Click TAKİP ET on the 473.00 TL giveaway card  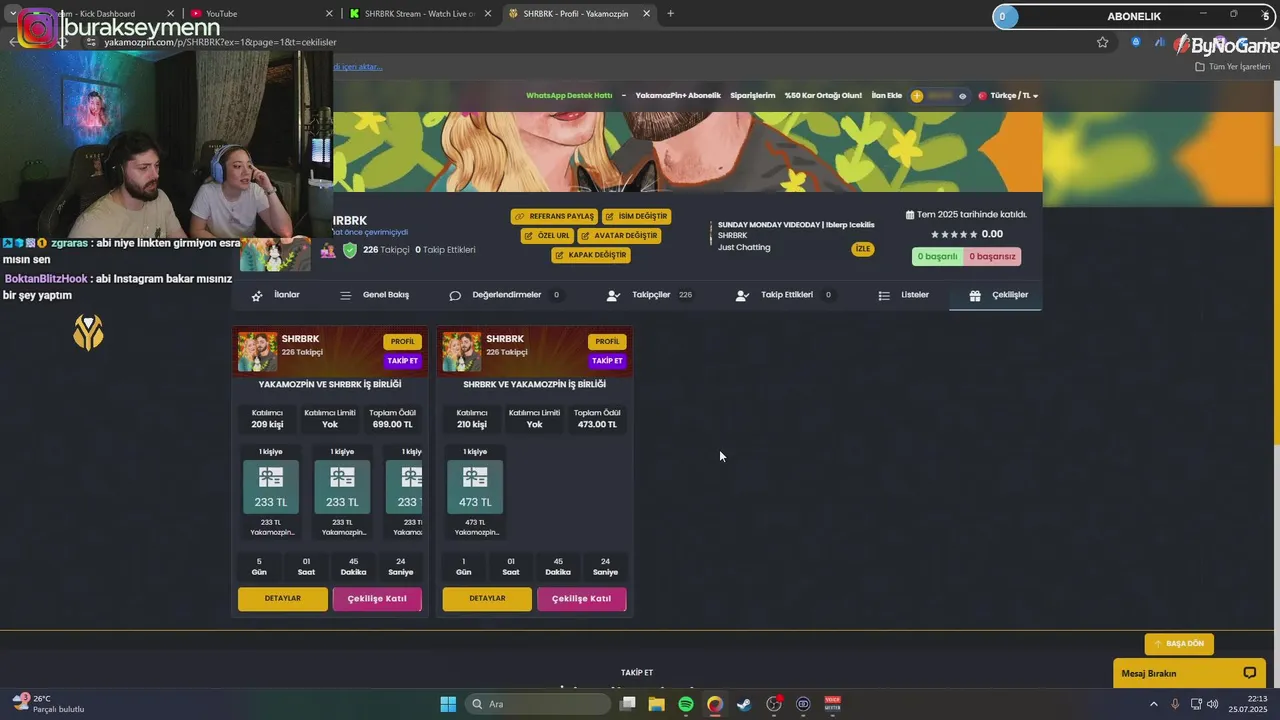607,361
